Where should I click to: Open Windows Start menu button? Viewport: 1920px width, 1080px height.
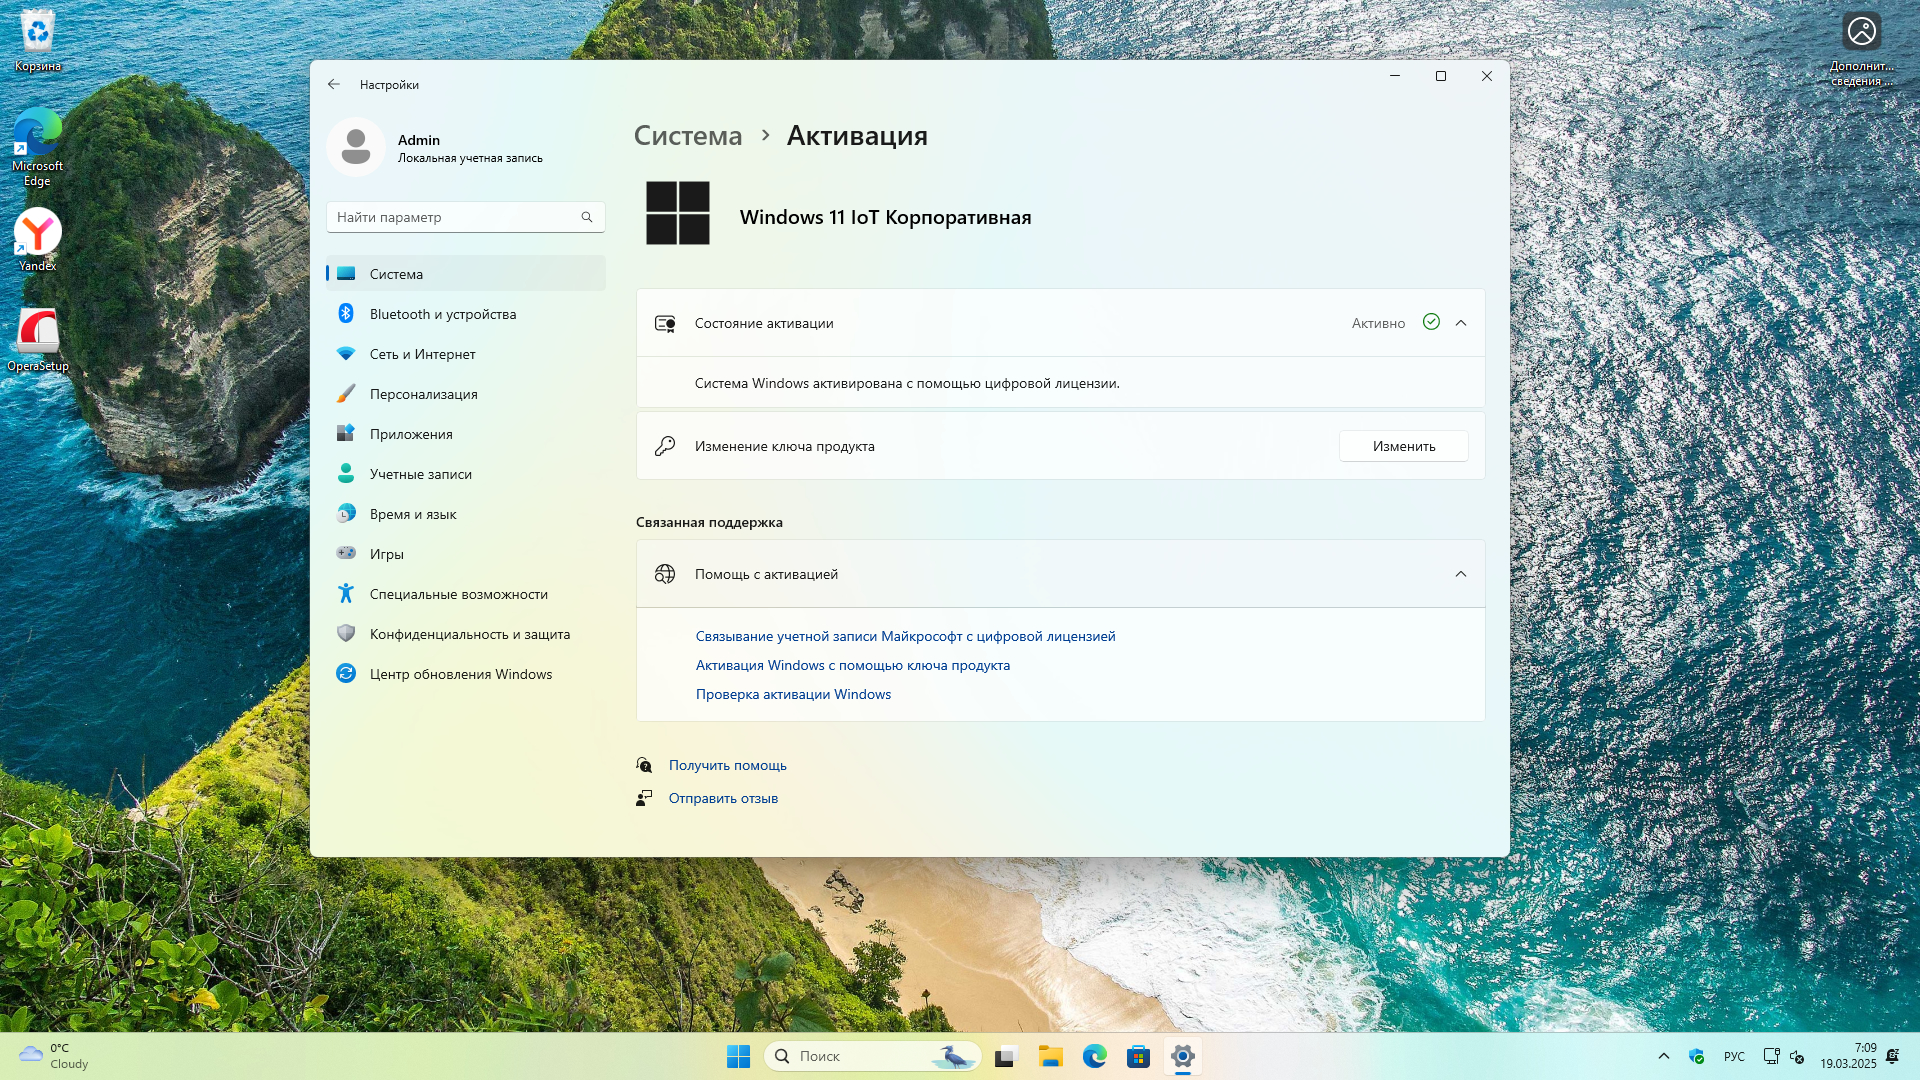pos(738,1056)
